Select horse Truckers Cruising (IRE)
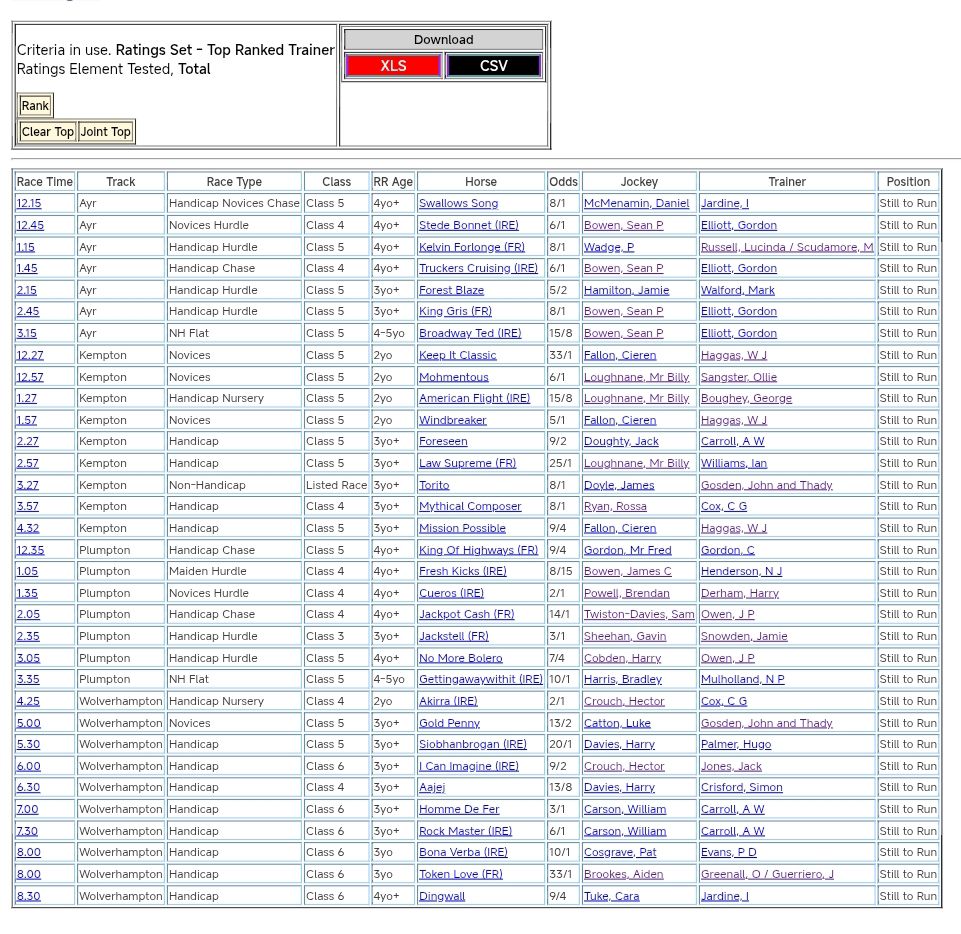This screenshot has width=961, height=934. point(478,269)
